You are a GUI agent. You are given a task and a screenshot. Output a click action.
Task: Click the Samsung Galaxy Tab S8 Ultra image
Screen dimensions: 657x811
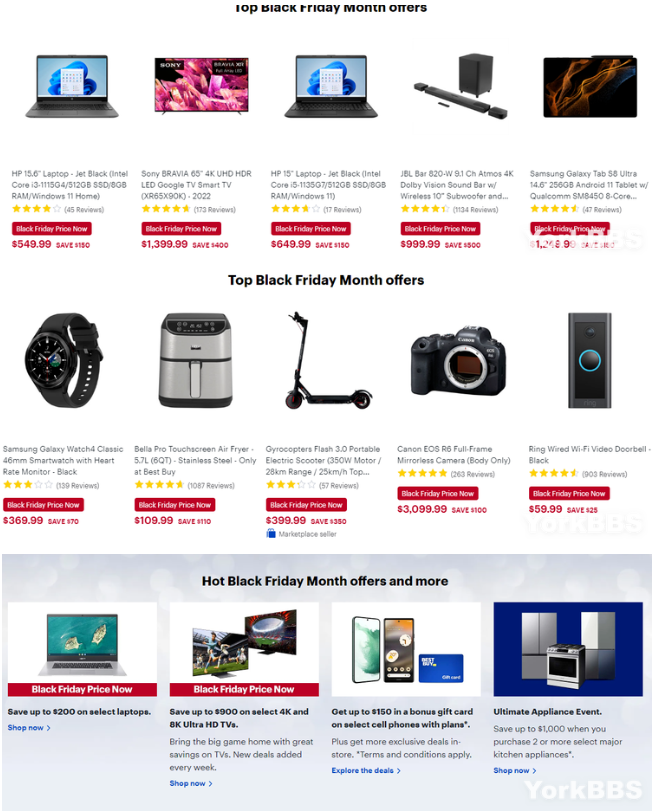tap(590, 87)
